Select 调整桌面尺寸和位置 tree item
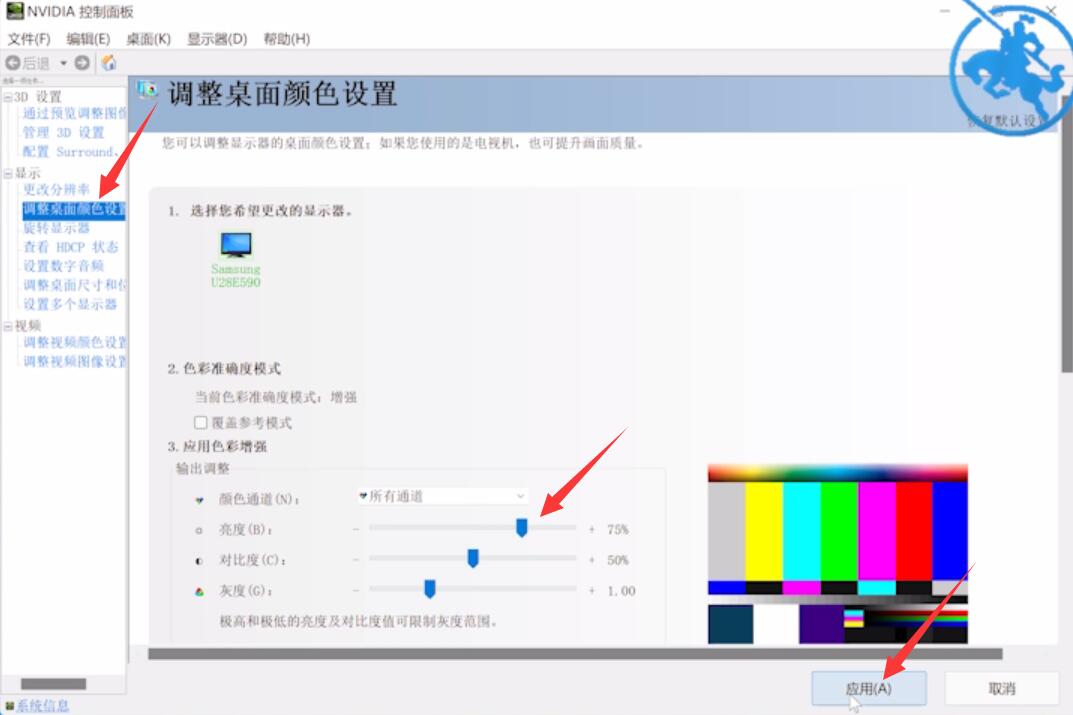The image size is (1073, 715). (x=75, y=285)
